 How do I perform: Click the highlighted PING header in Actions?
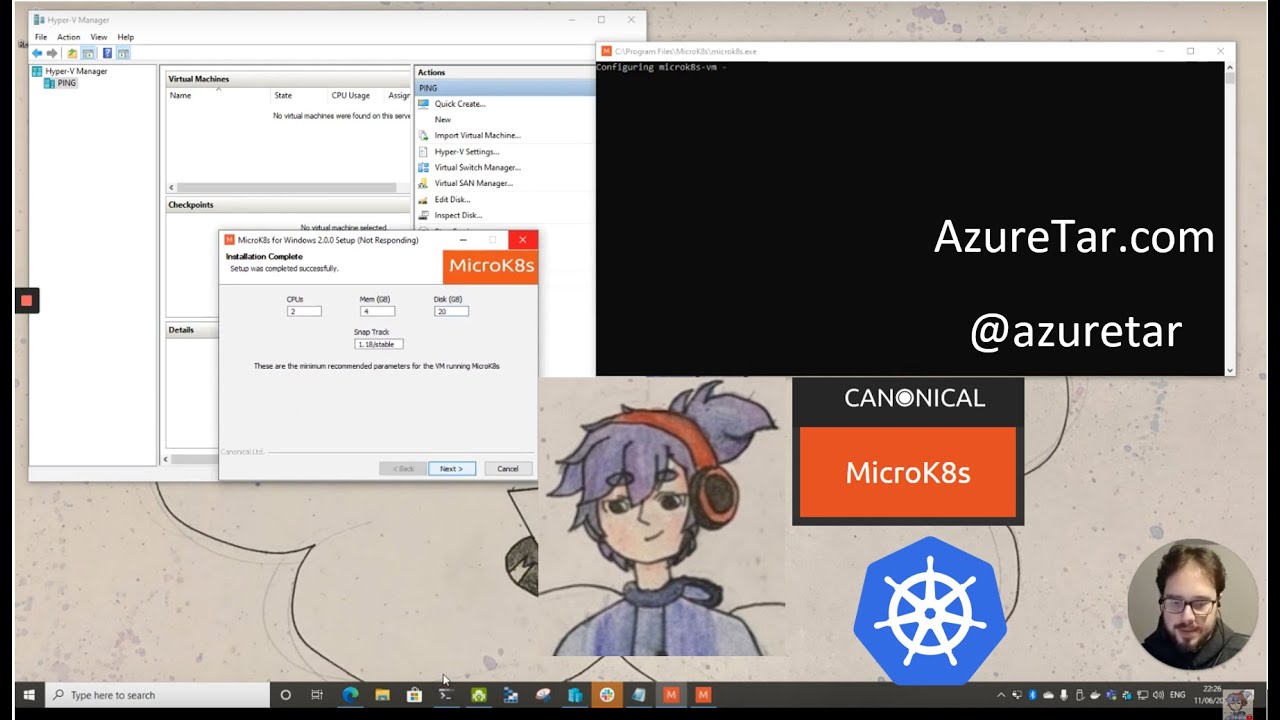(x=505, y=88)
